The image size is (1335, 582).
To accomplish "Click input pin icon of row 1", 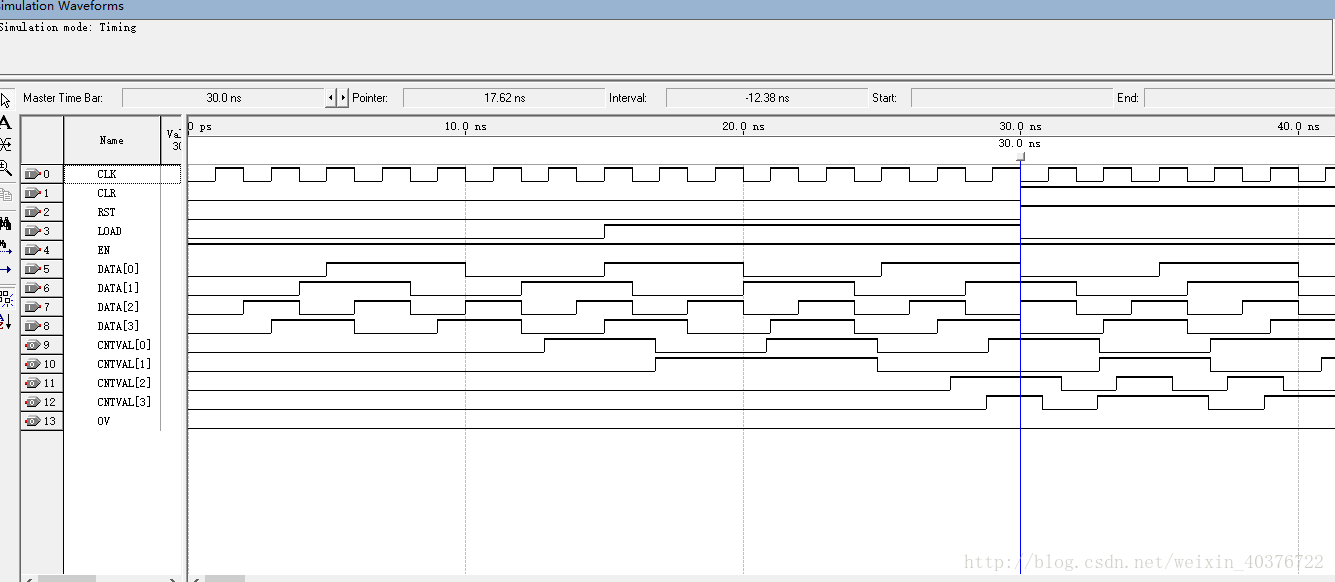I will point(32,193).
